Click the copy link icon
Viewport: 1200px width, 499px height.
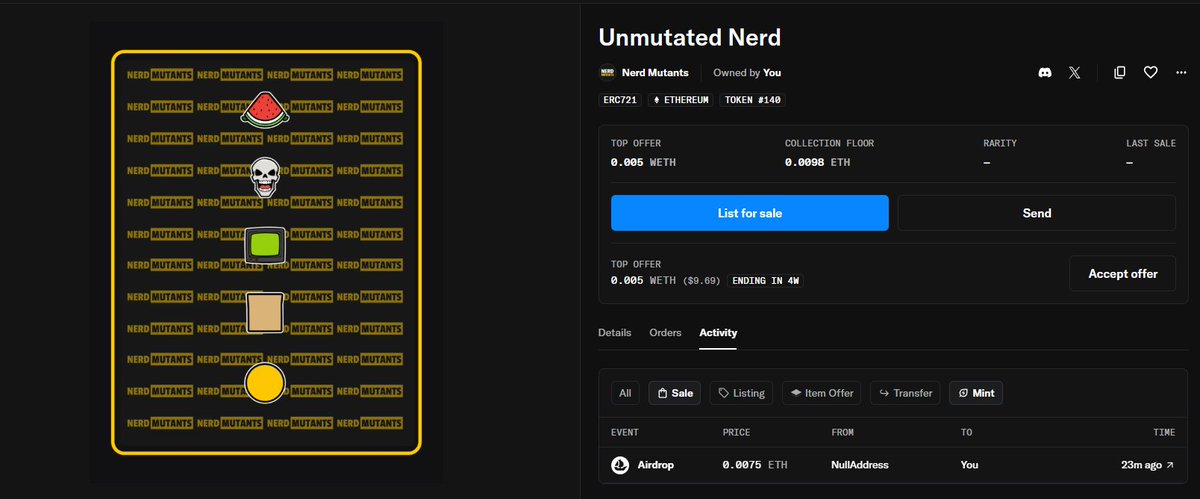(1120, 72)
